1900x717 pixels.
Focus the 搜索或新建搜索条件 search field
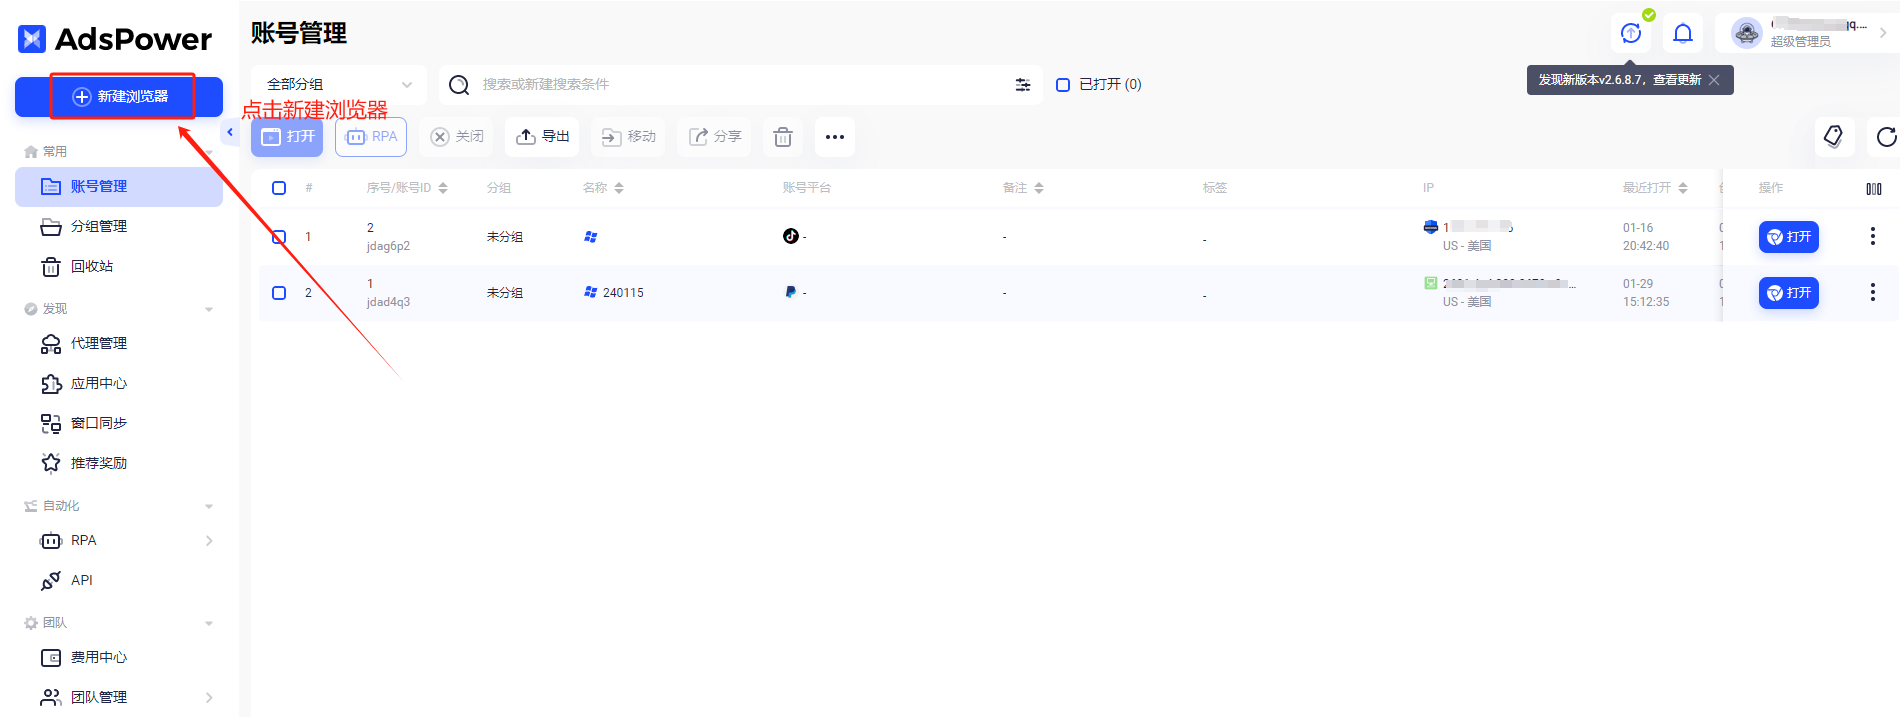[740, 85]
